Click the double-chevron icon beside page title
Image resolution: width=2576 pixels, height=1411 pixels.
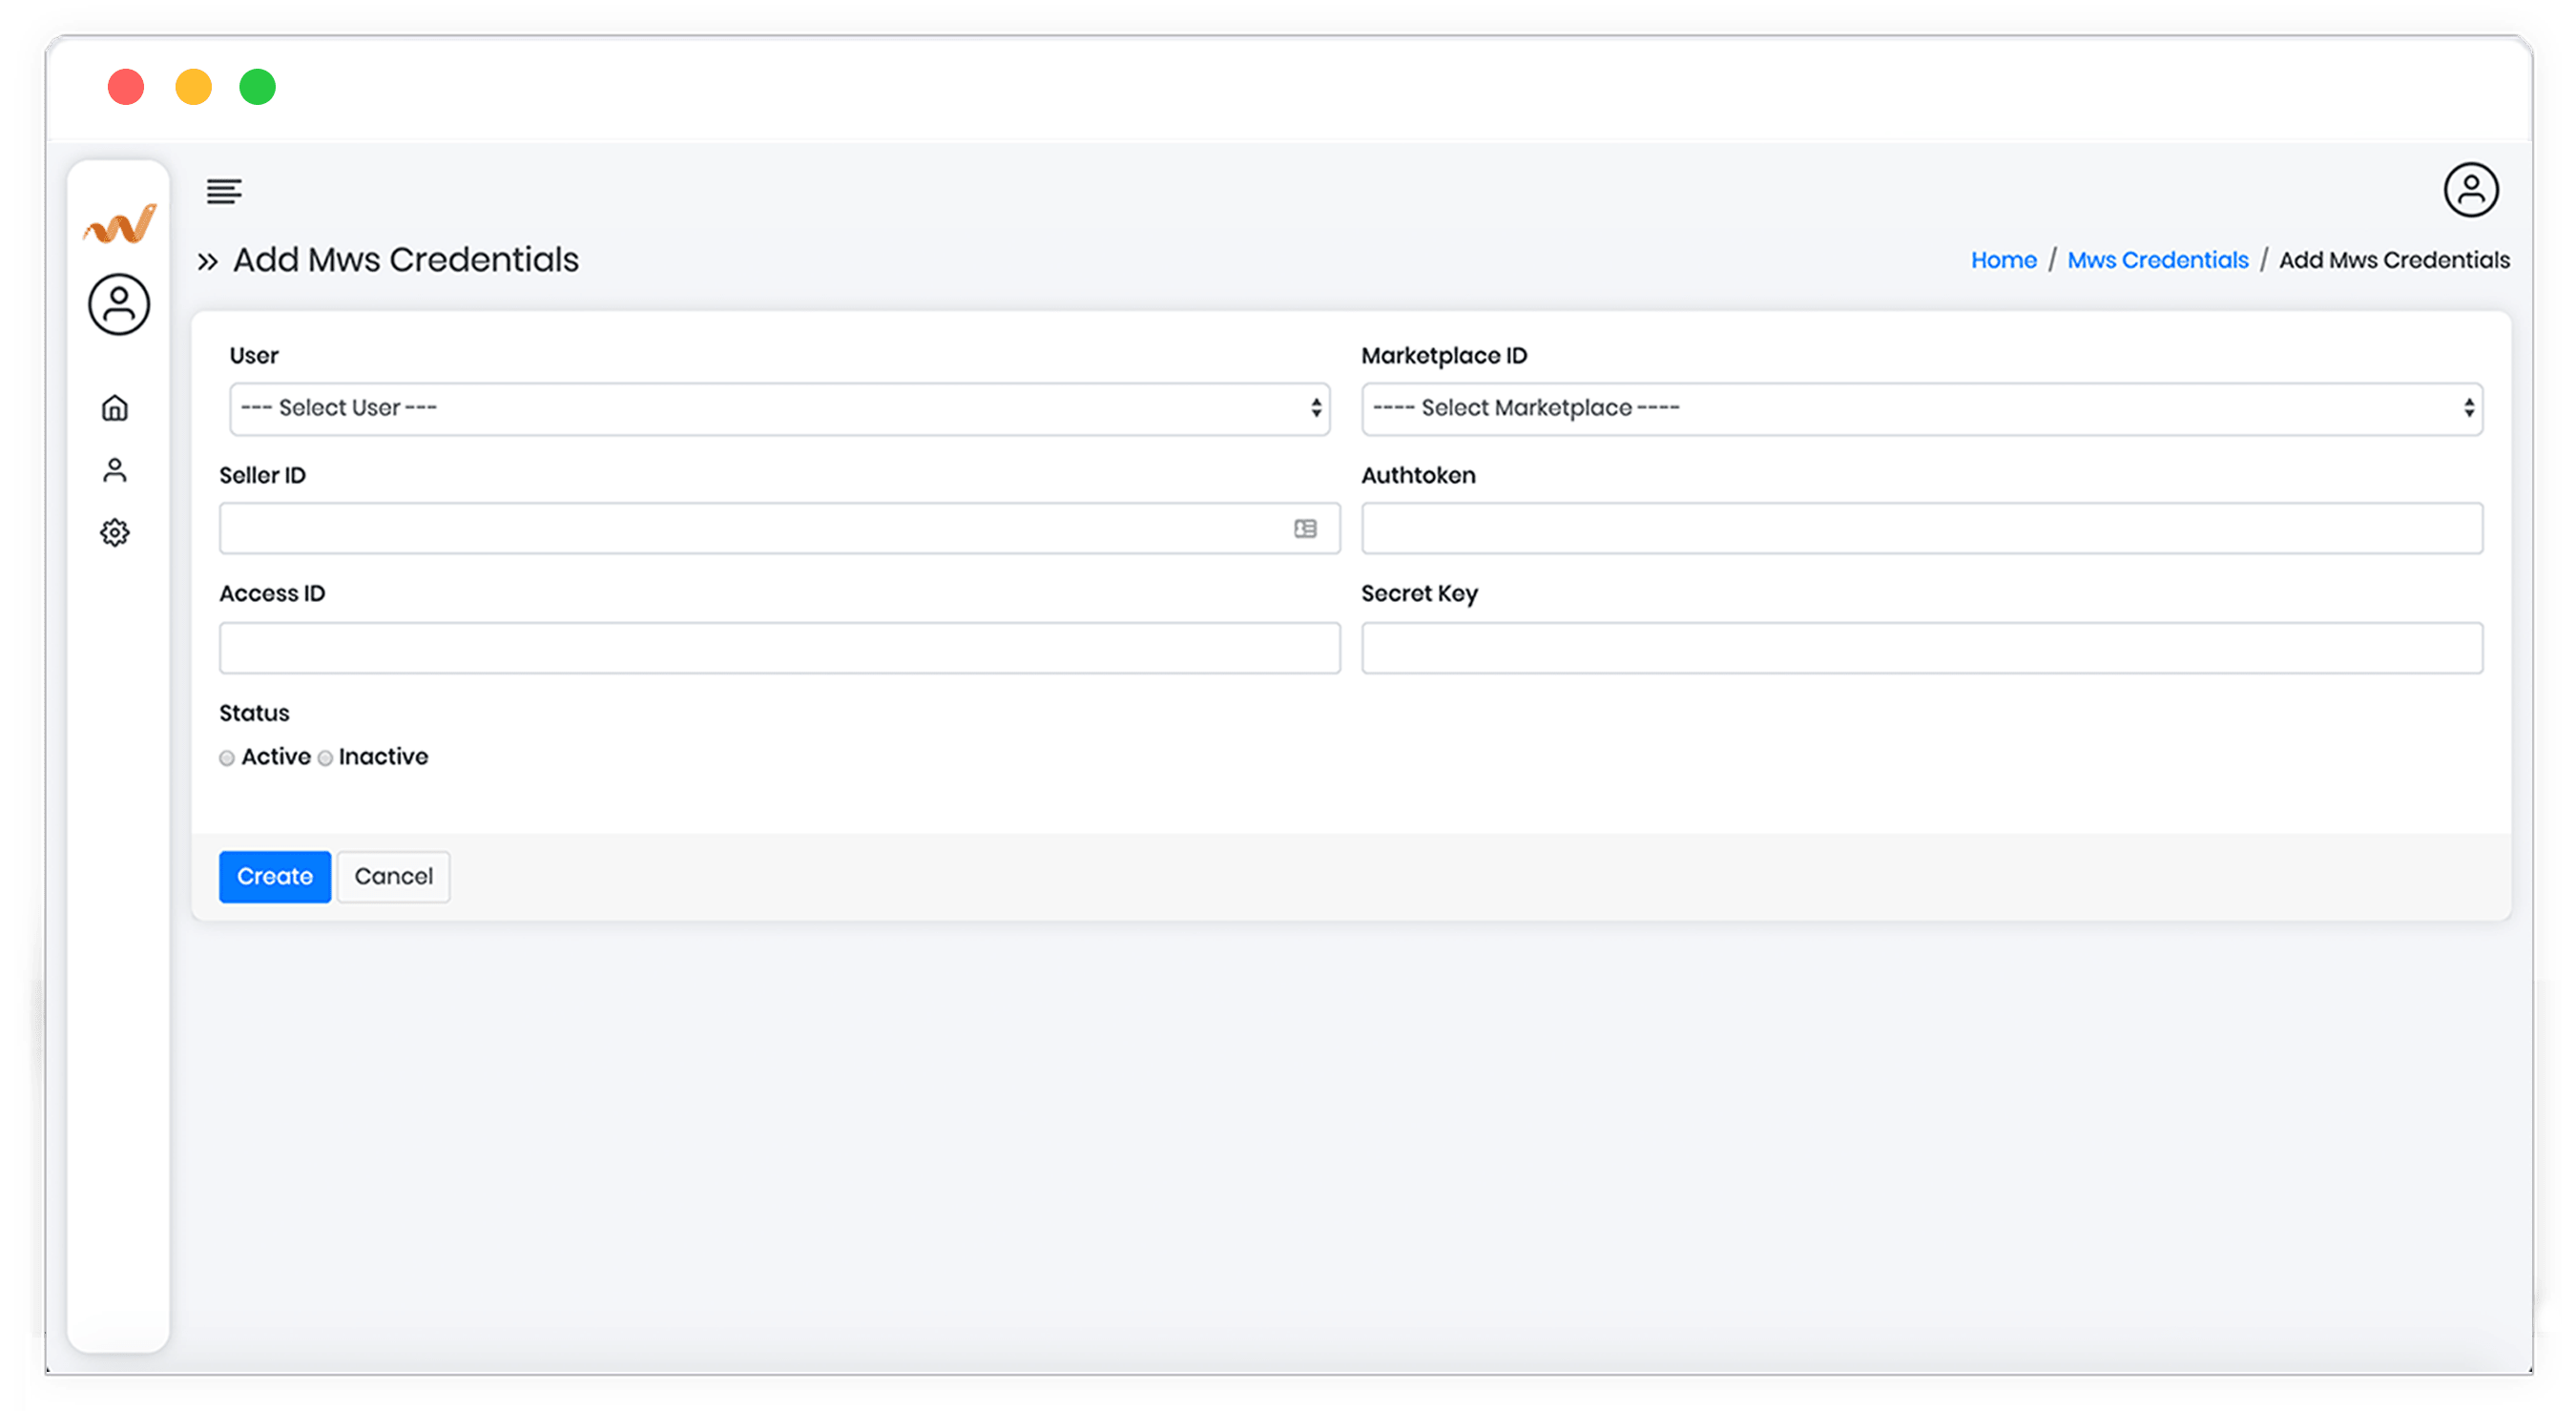pos(207,262)
